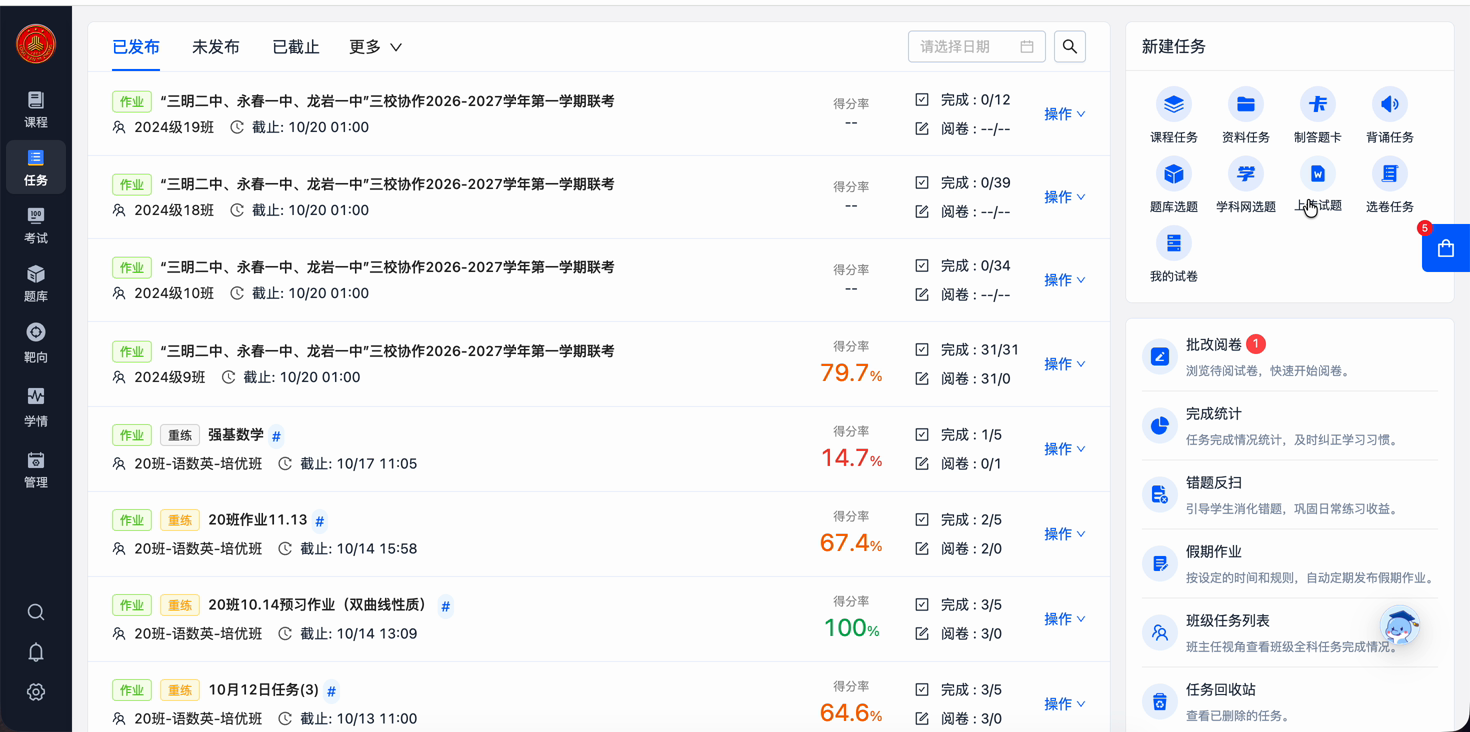This screenshot has height=732, width=1470.
Task: Expand the 更多 tab dropdown
Action: pyautogui.click(x=375, y=47)
